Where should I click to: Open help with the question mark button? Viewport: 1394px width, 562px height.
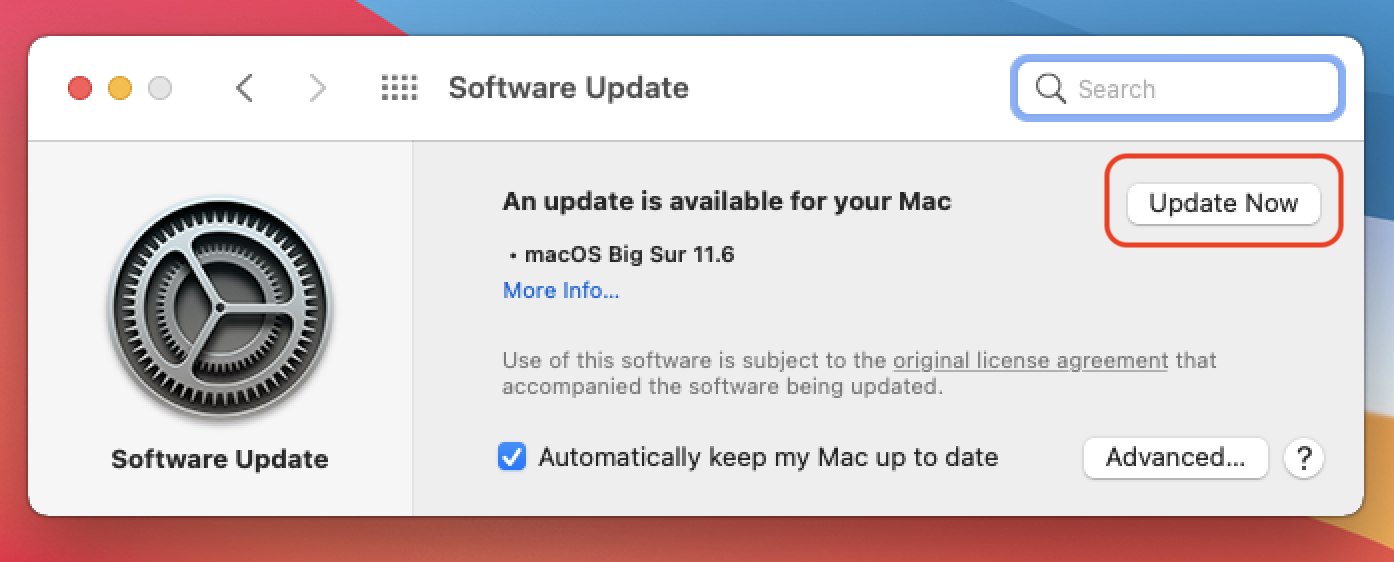1304,458
